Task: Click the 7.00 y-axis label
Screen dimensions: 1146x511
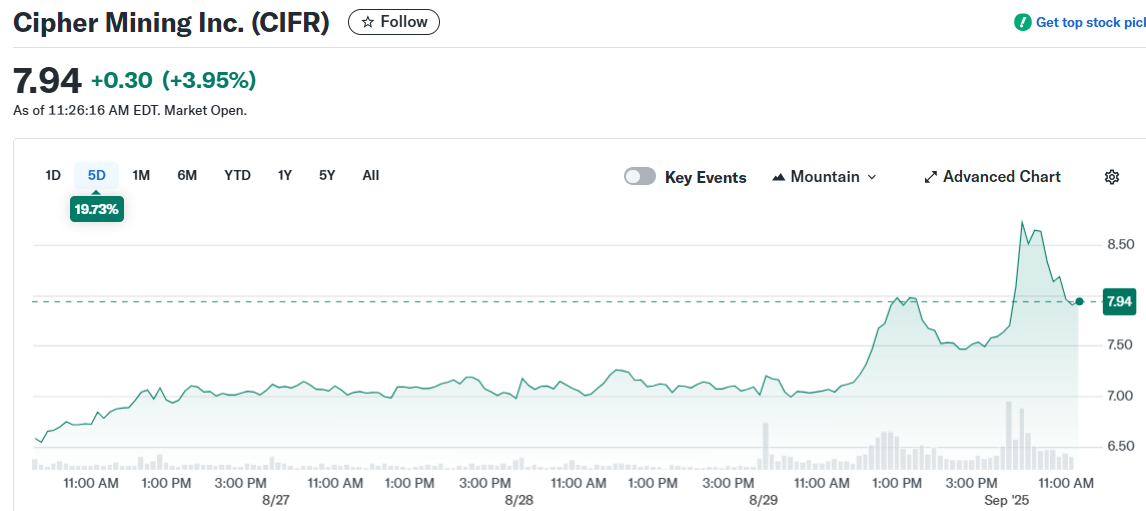Action: click(x=1120, y=396)
